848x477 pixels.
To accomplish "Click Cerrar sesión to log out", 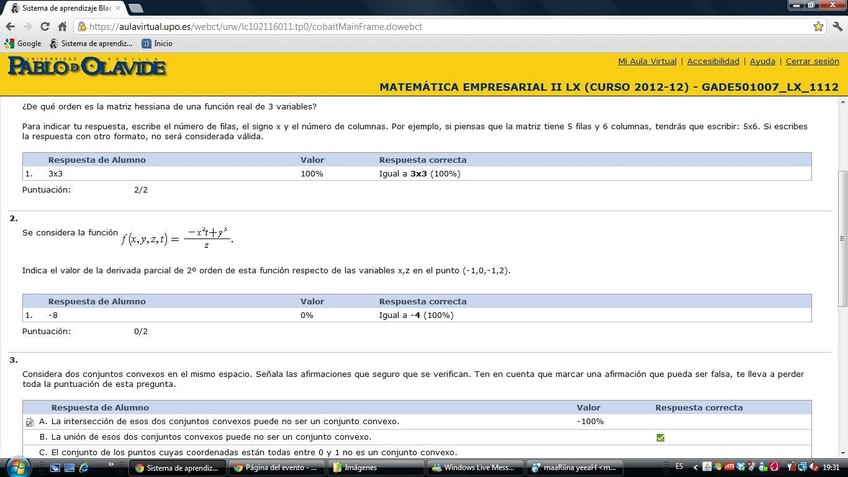I will (x=812, y=61).
